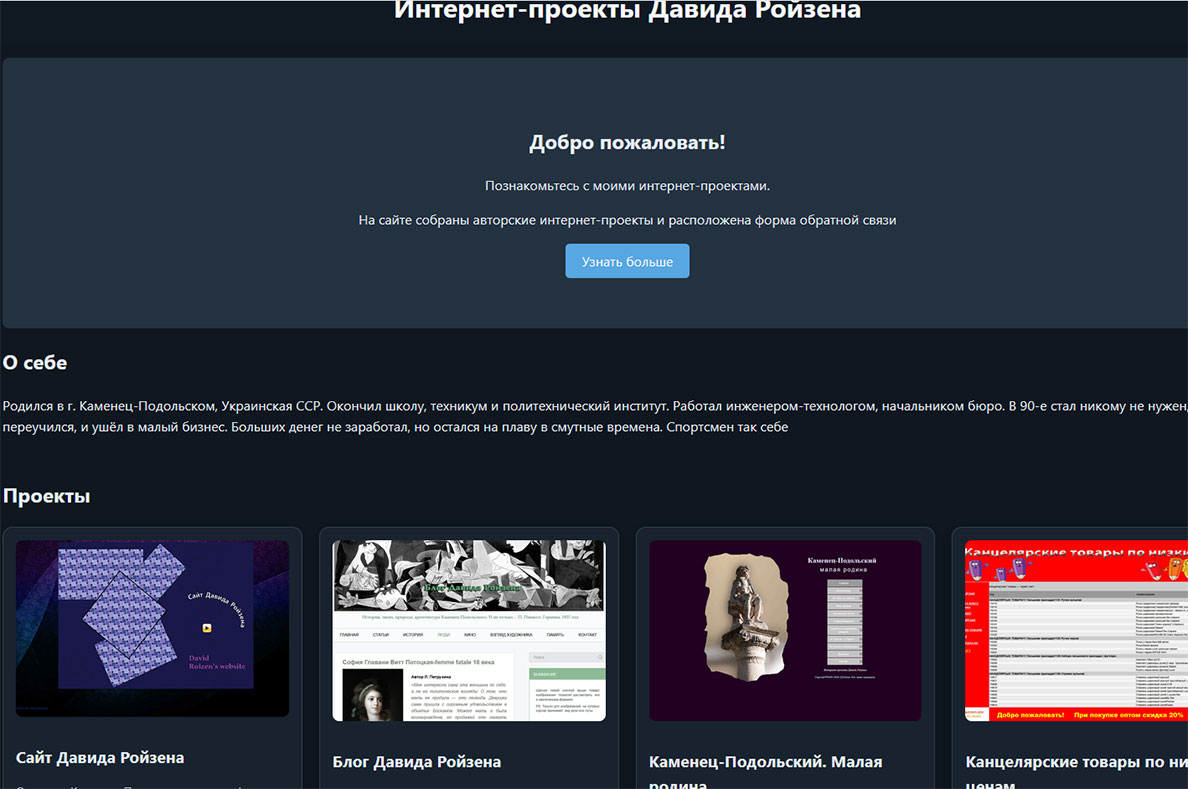Select the "Блог Давида Ройзена" card title

tap(417, 762)
